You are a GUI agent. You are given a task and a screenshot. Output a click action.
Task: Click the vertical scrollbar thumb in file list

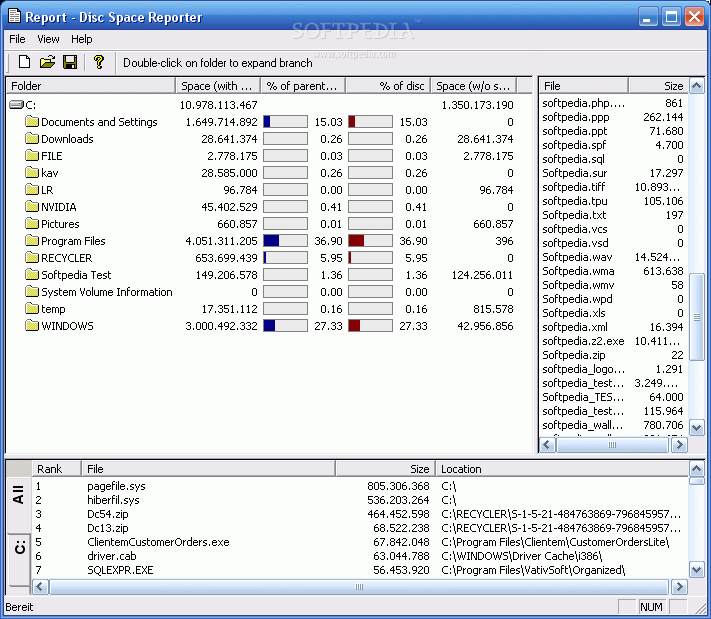coord(696,317)
